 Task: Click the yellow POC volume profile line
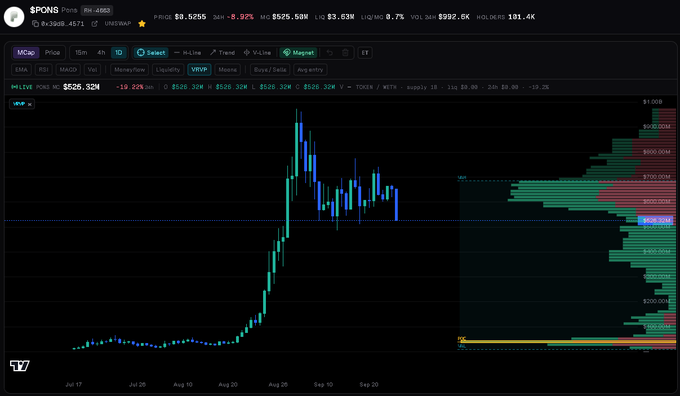567,342
